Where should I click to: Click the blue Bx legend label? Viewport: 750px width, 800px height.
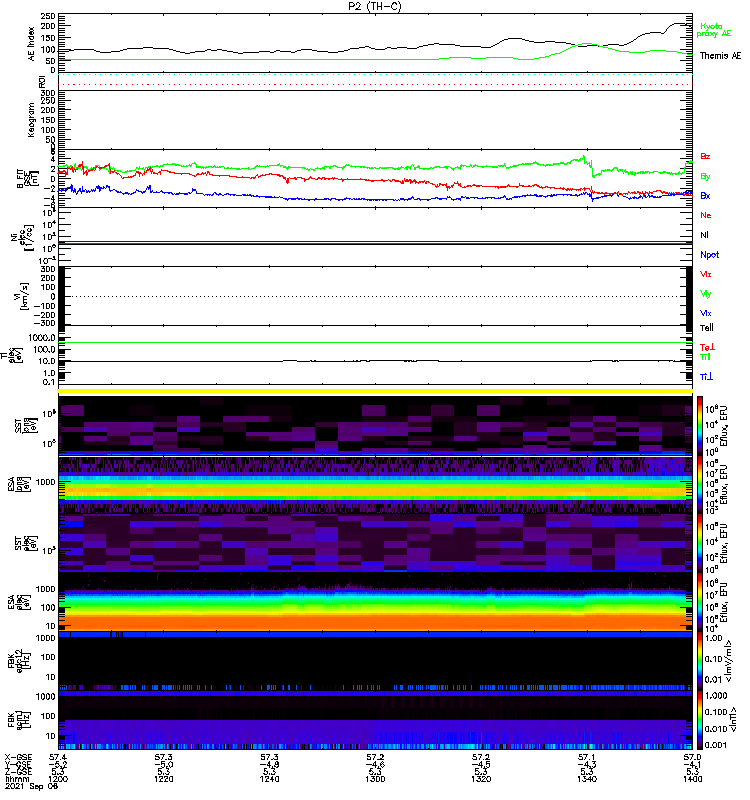[705, 196]
